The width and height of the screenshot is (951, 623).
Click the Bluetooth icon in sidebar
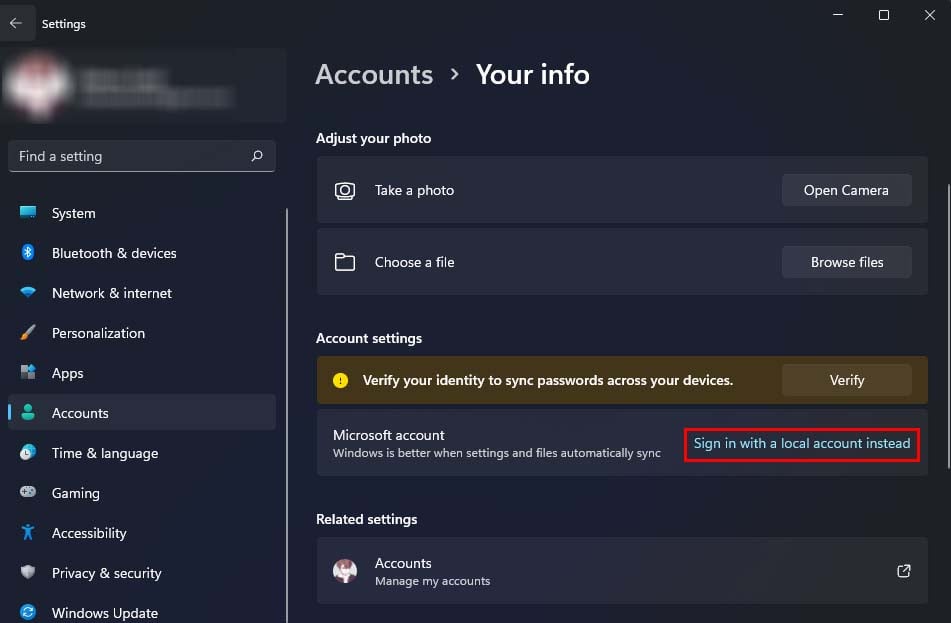28,252
